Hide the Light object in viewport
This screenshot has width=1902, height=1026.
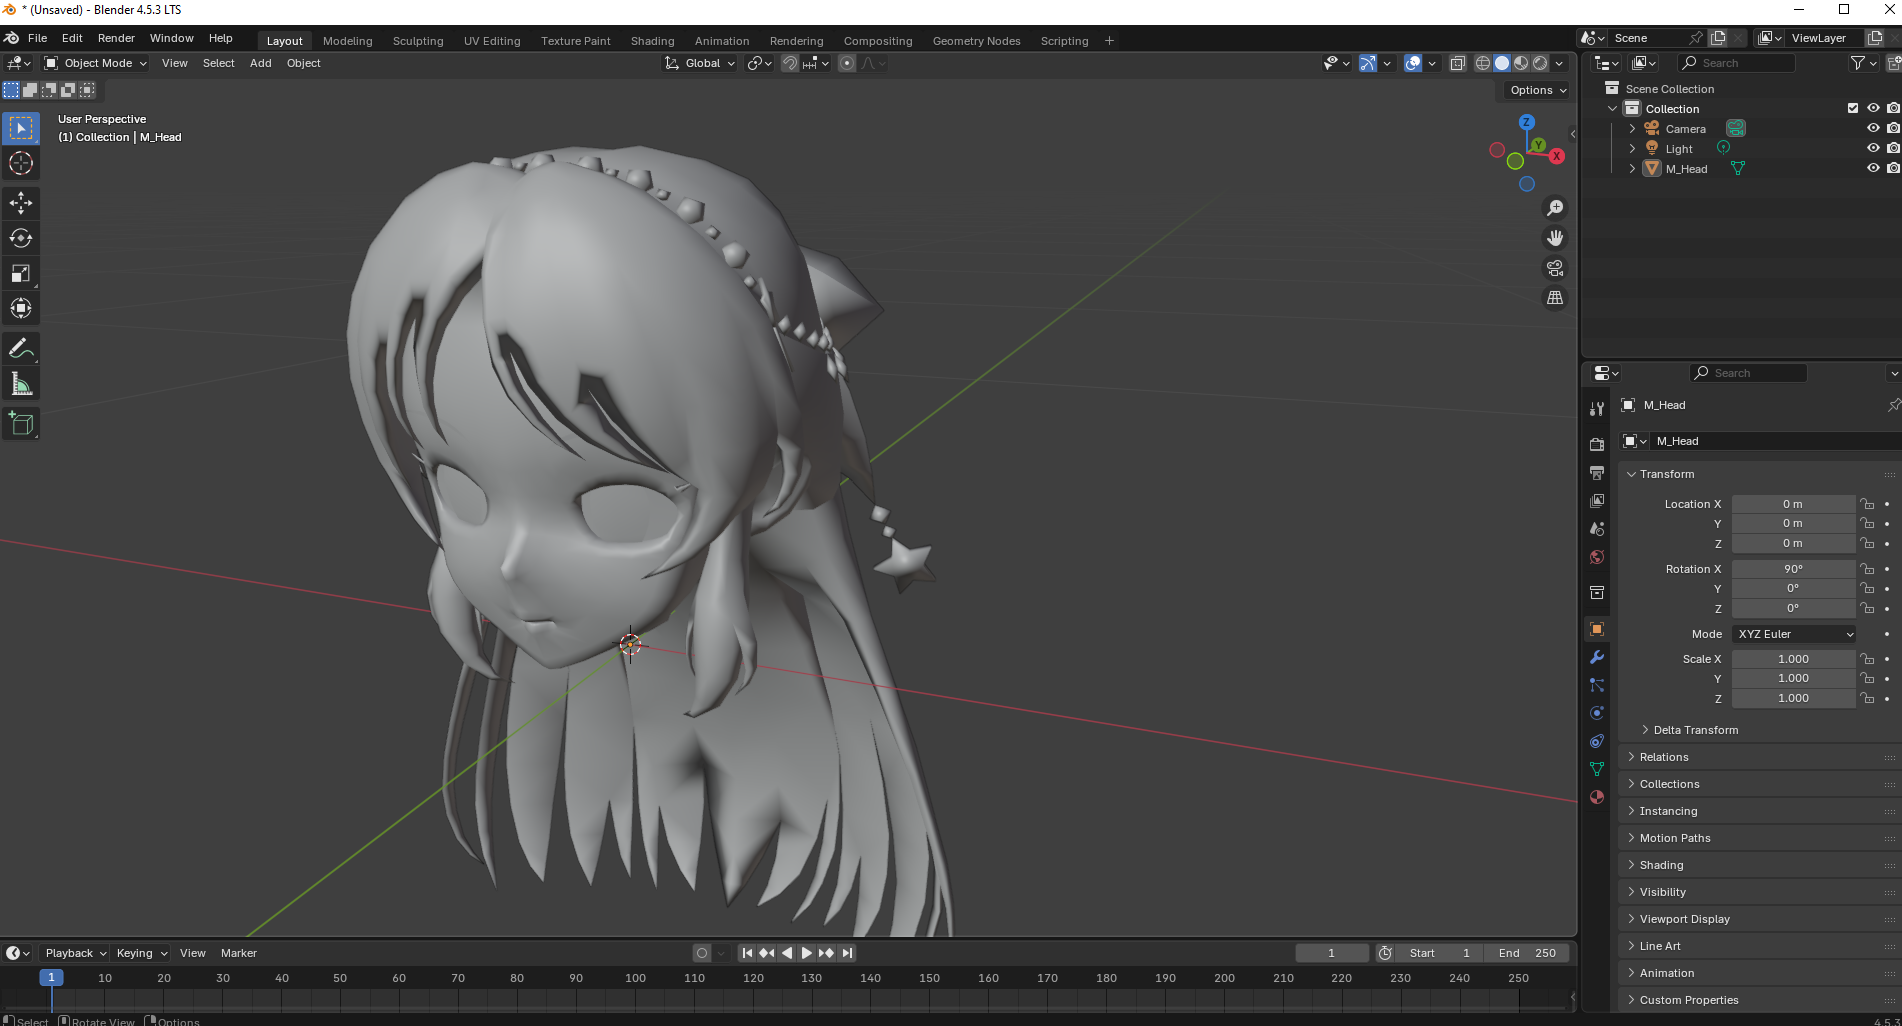point(1873,148)
